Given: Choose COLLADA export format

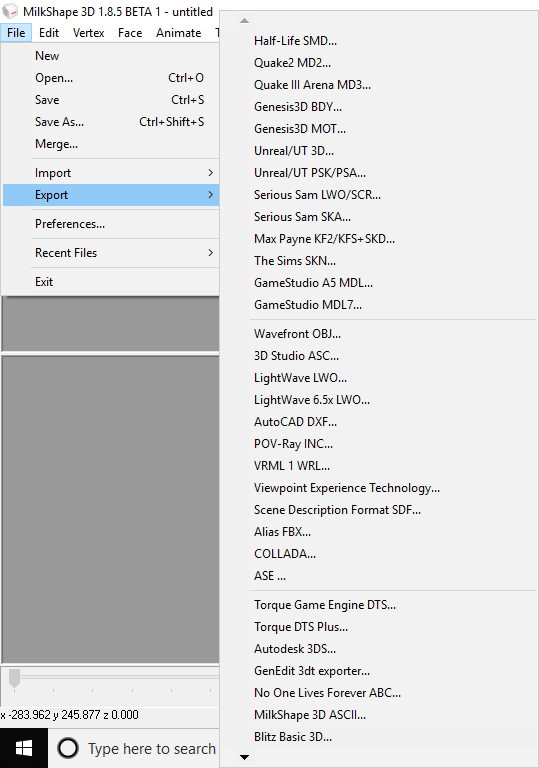Looking at the screenshot, I should [285, 554].
